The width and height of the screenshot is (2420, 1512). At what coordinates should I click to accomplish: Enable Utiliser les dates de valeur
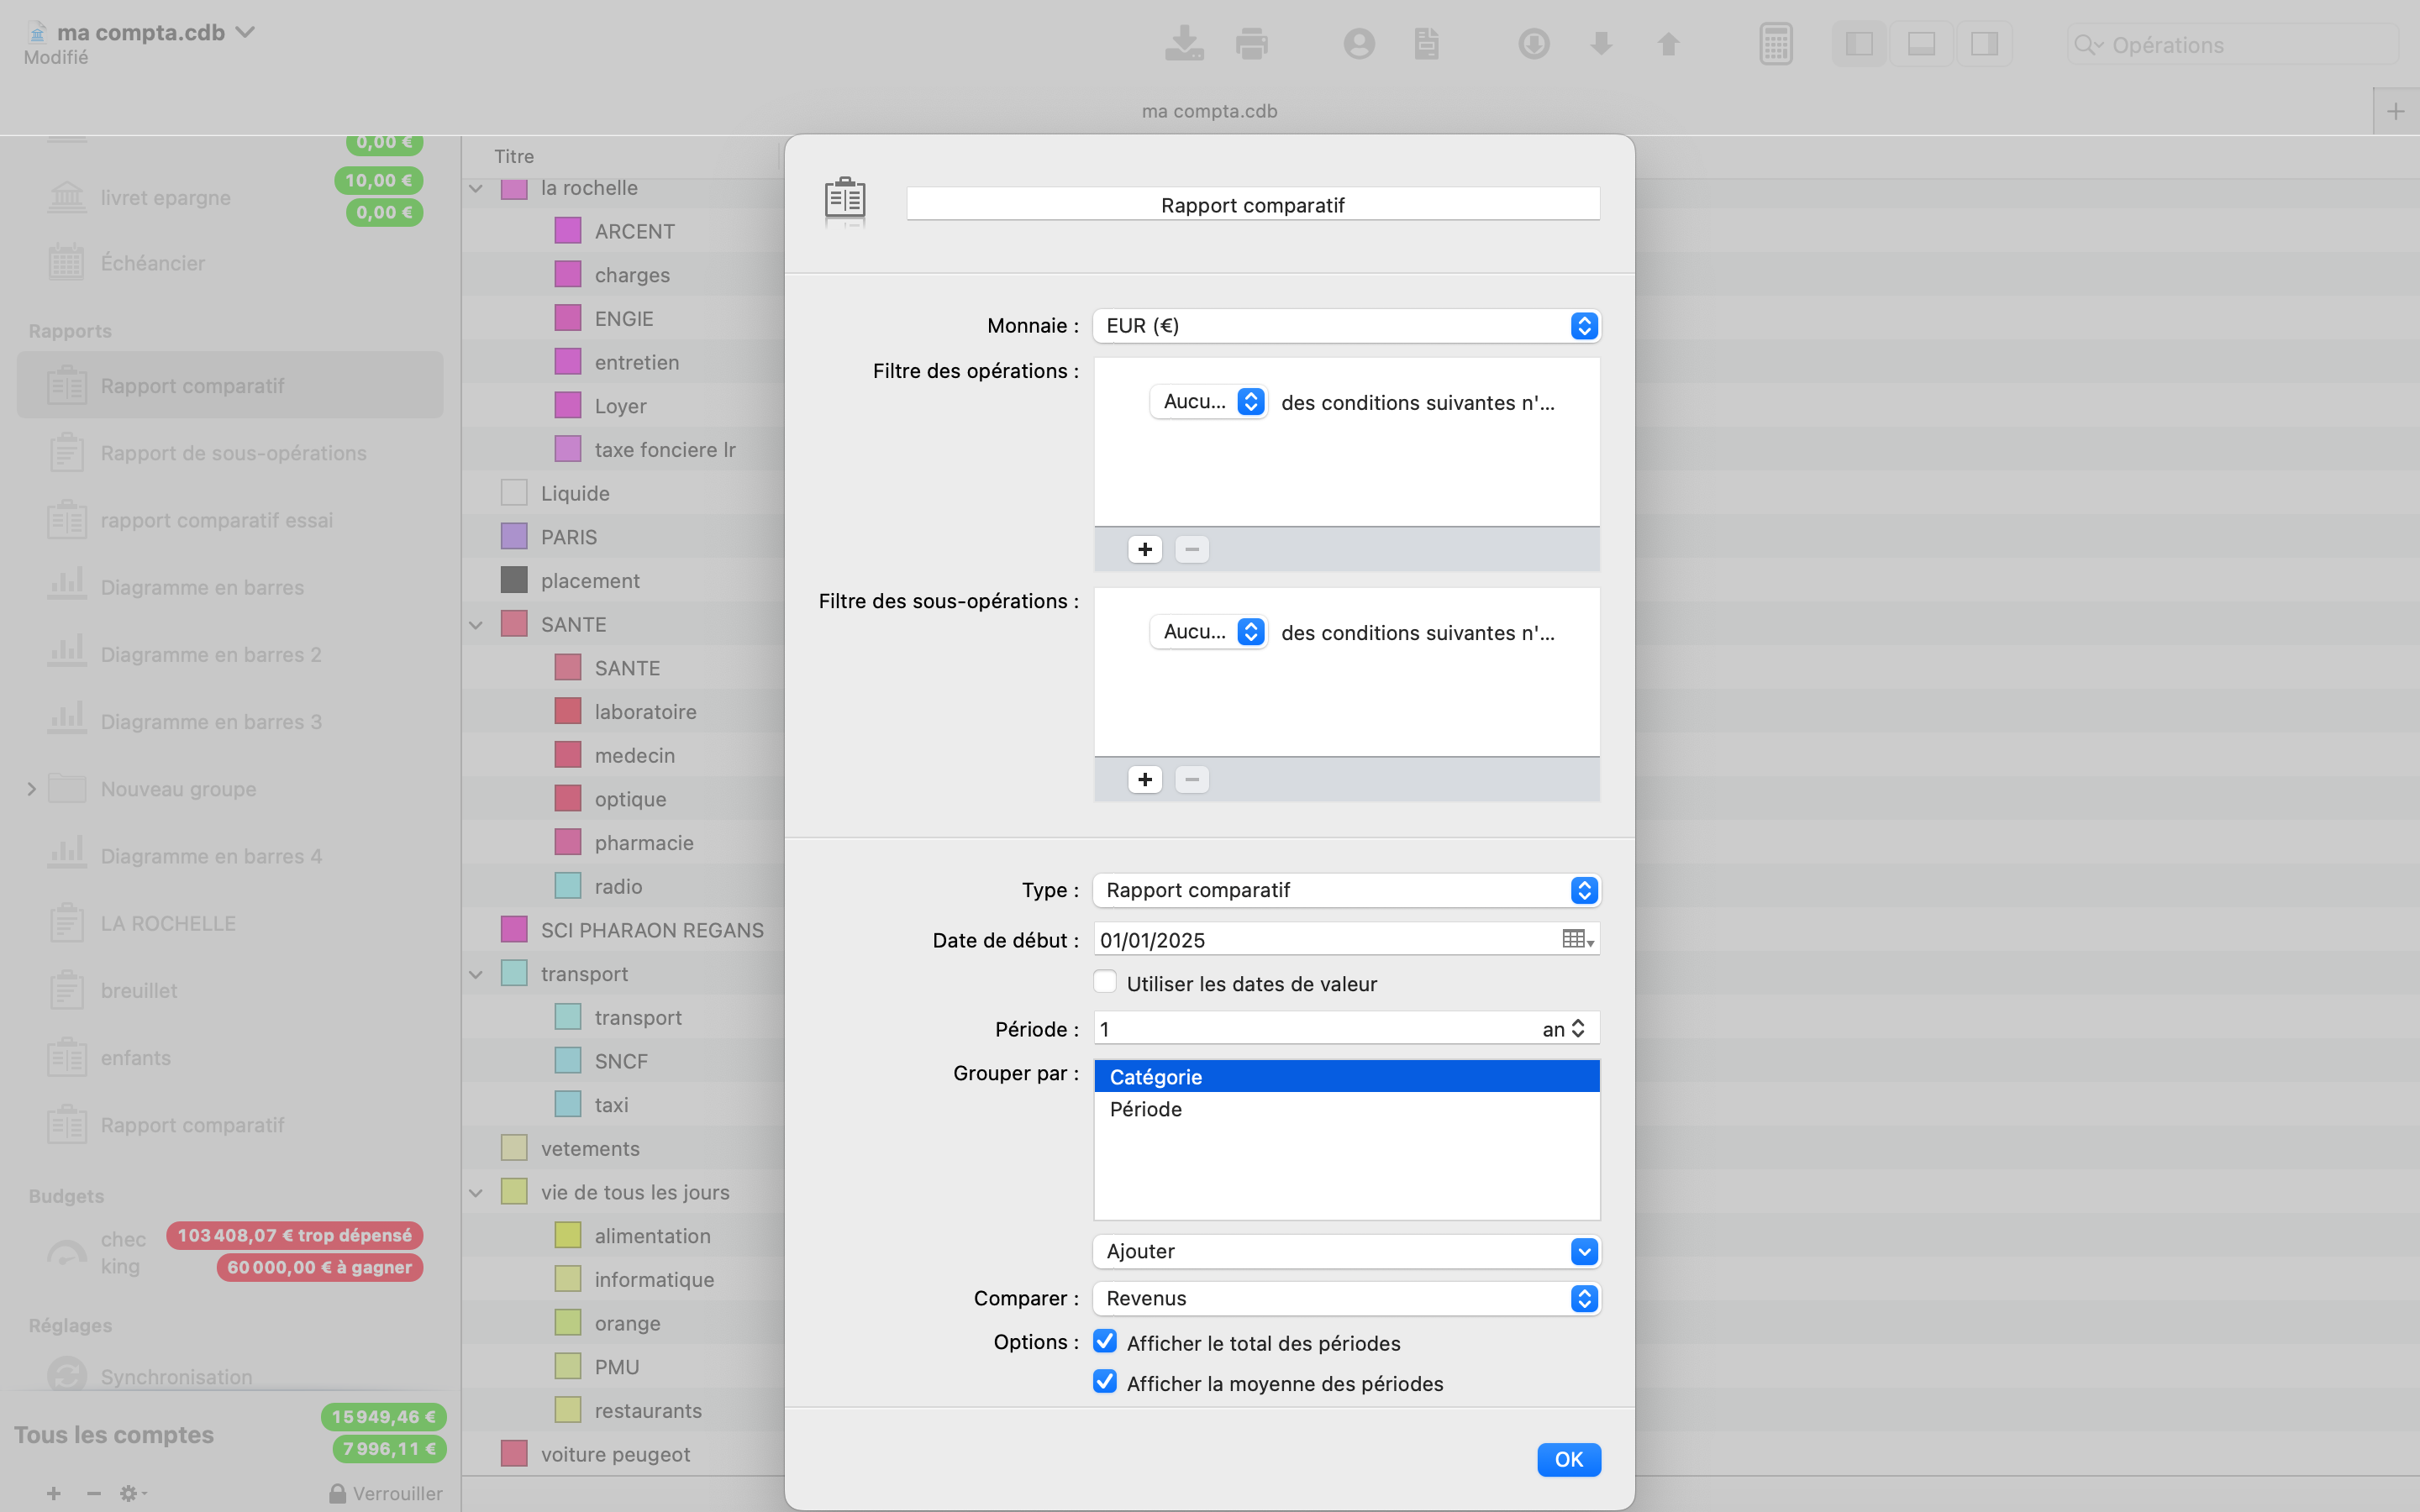pyautogui.click(x=1105, y=982)
